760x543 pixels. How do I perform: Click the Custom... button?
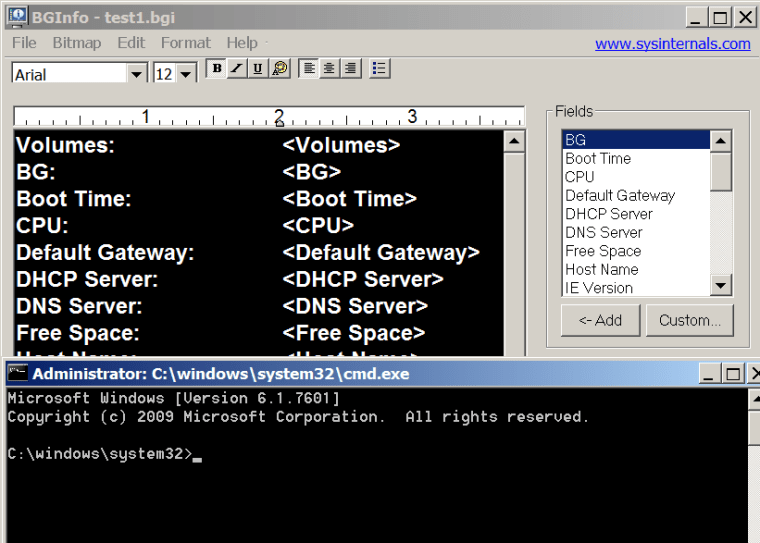[690, 320]
